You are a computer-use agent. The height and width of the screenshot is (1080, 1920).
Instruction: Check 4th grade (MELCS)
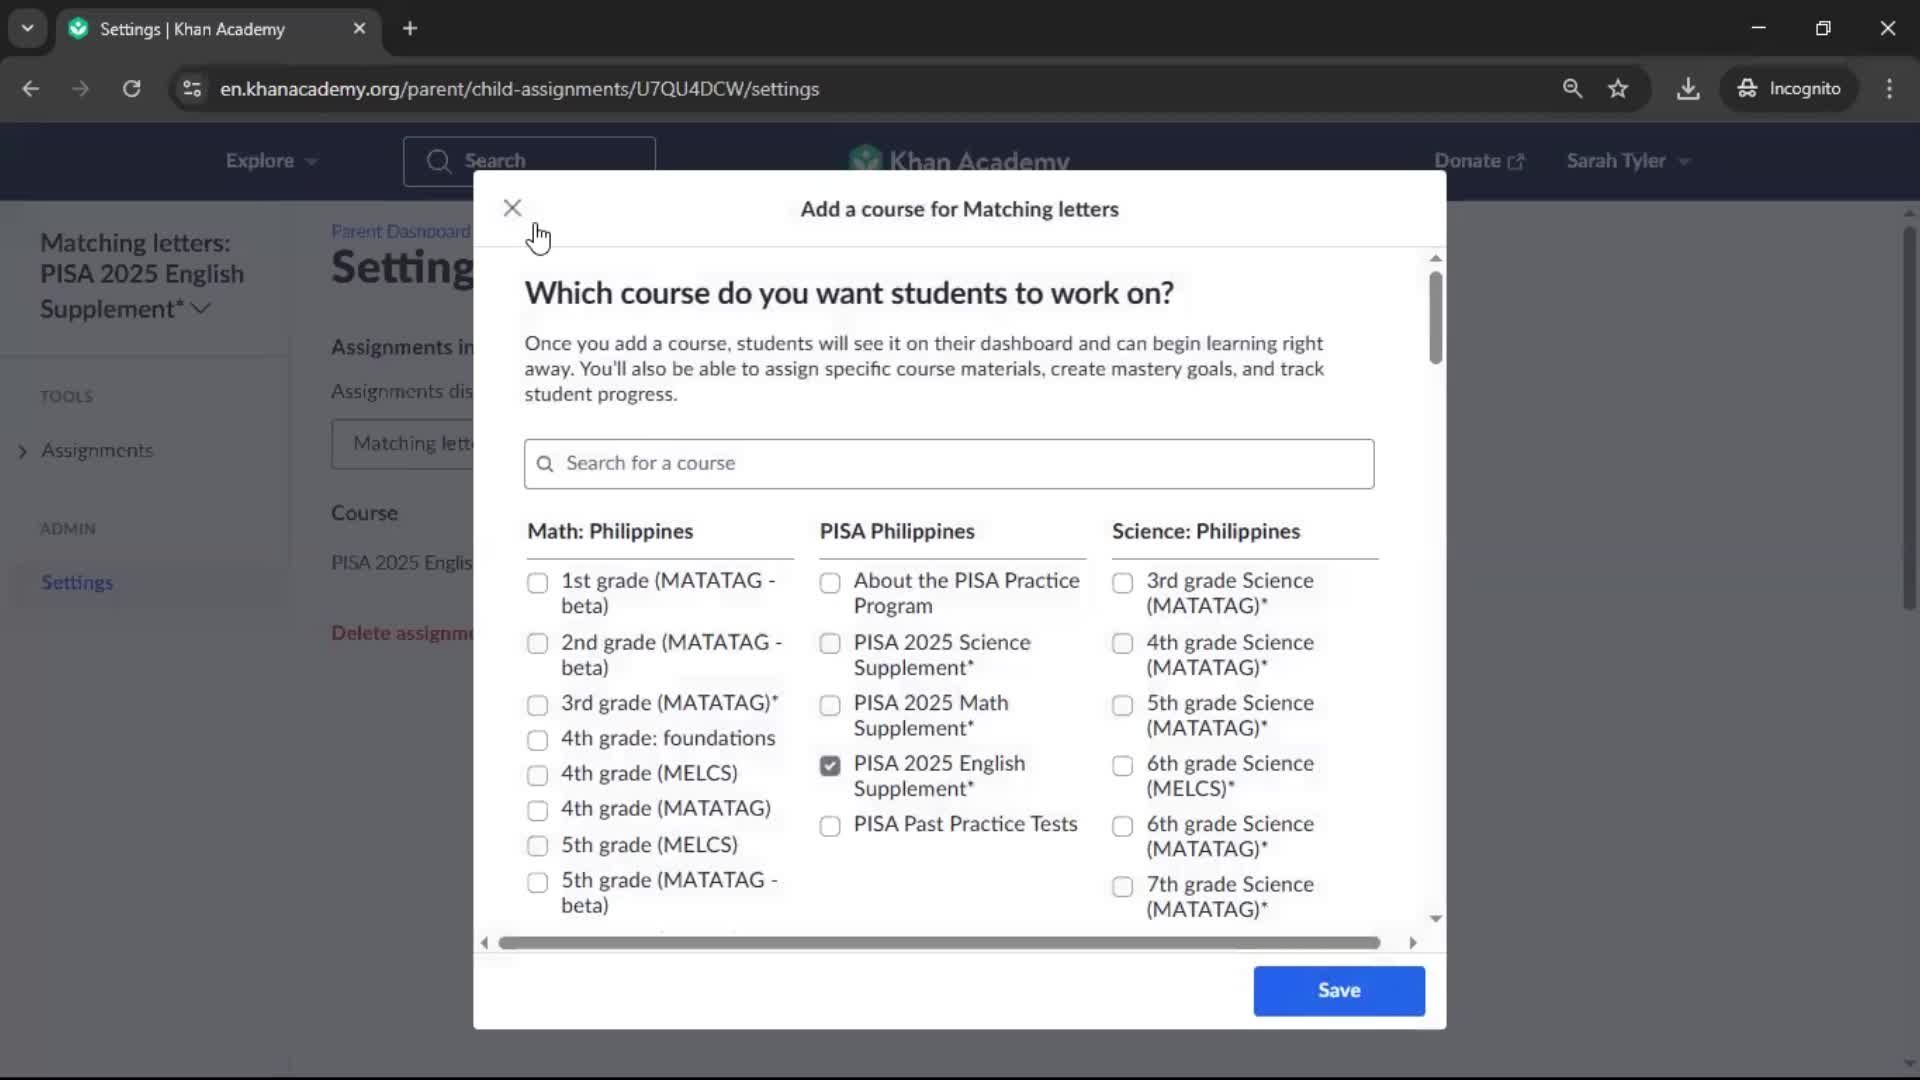point(537,775)
